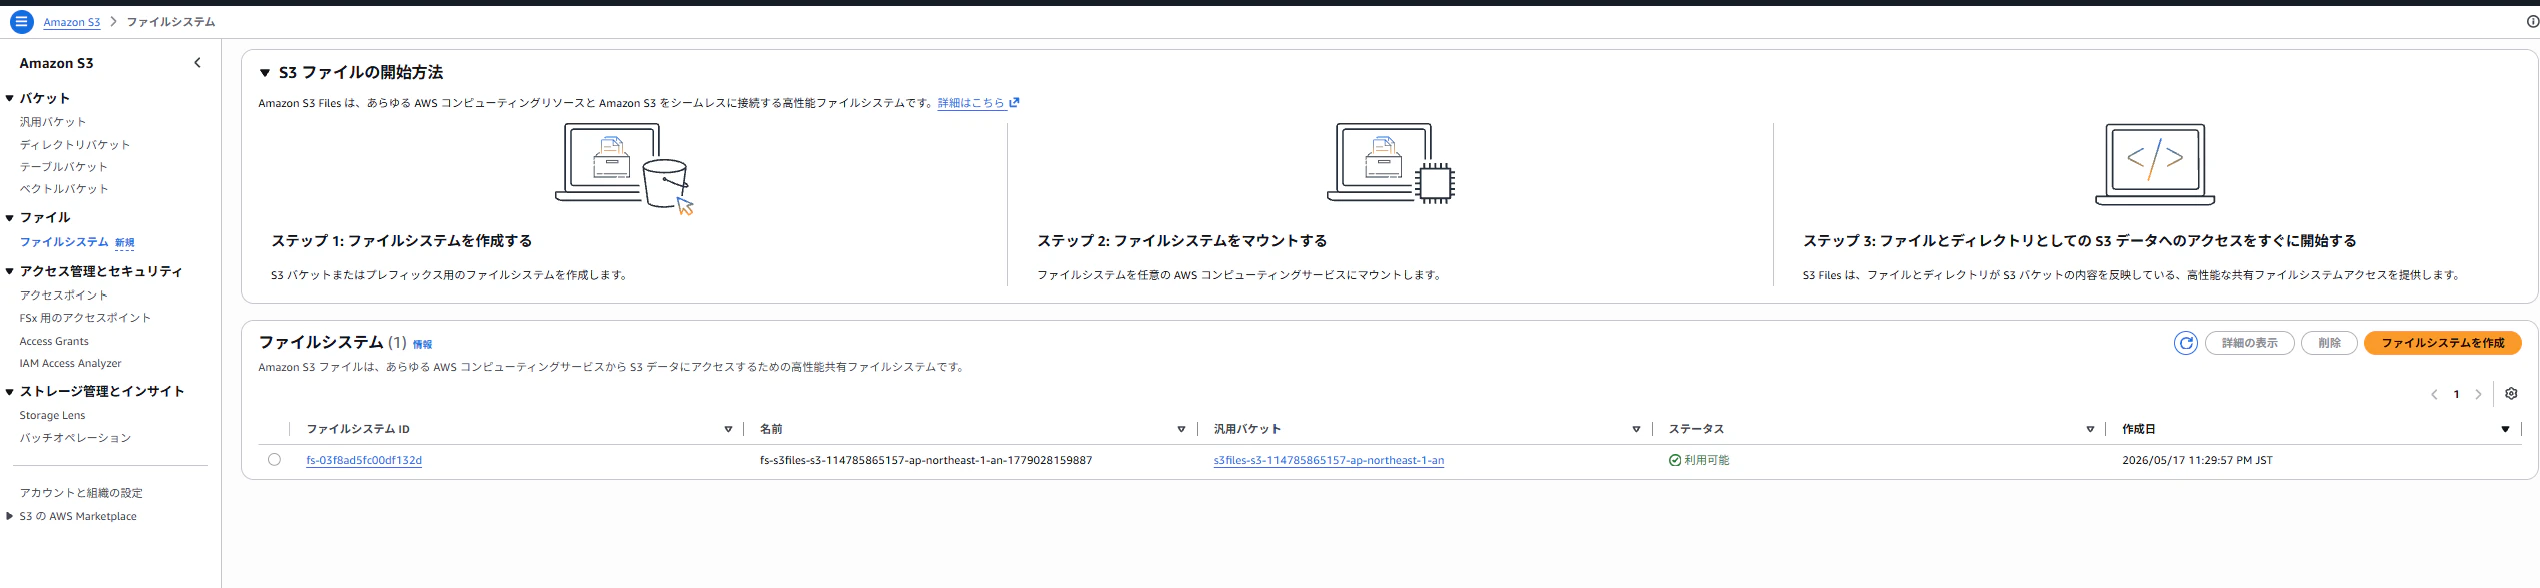Open IAM Access Analyzer navigation item
The width and height of the screenshot is (2540, 588).
pos(70,363)
